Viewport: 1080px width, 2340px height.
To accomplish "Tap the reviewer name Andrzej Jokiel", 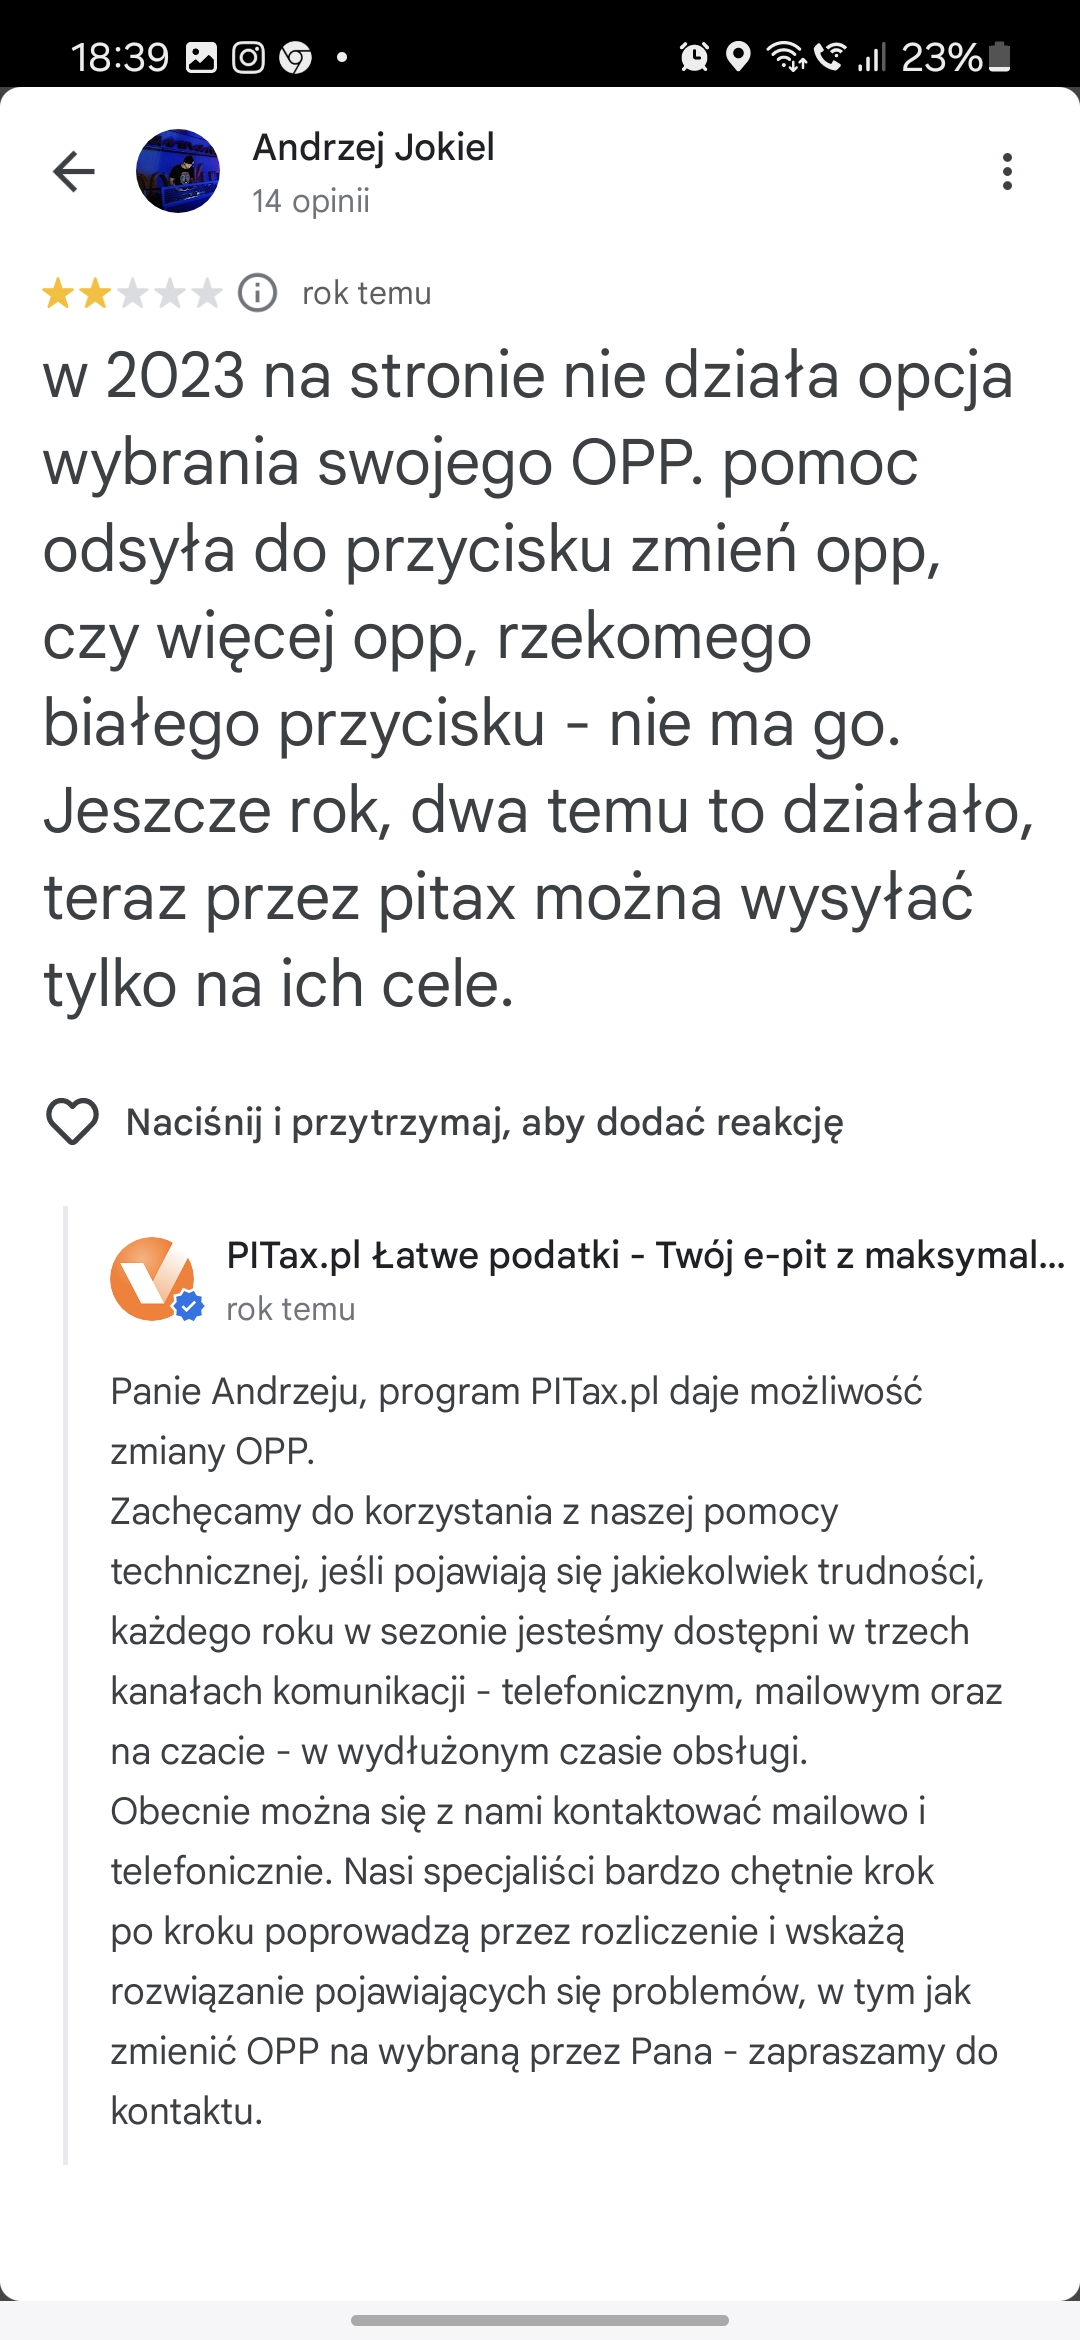I will click(373, 147).
